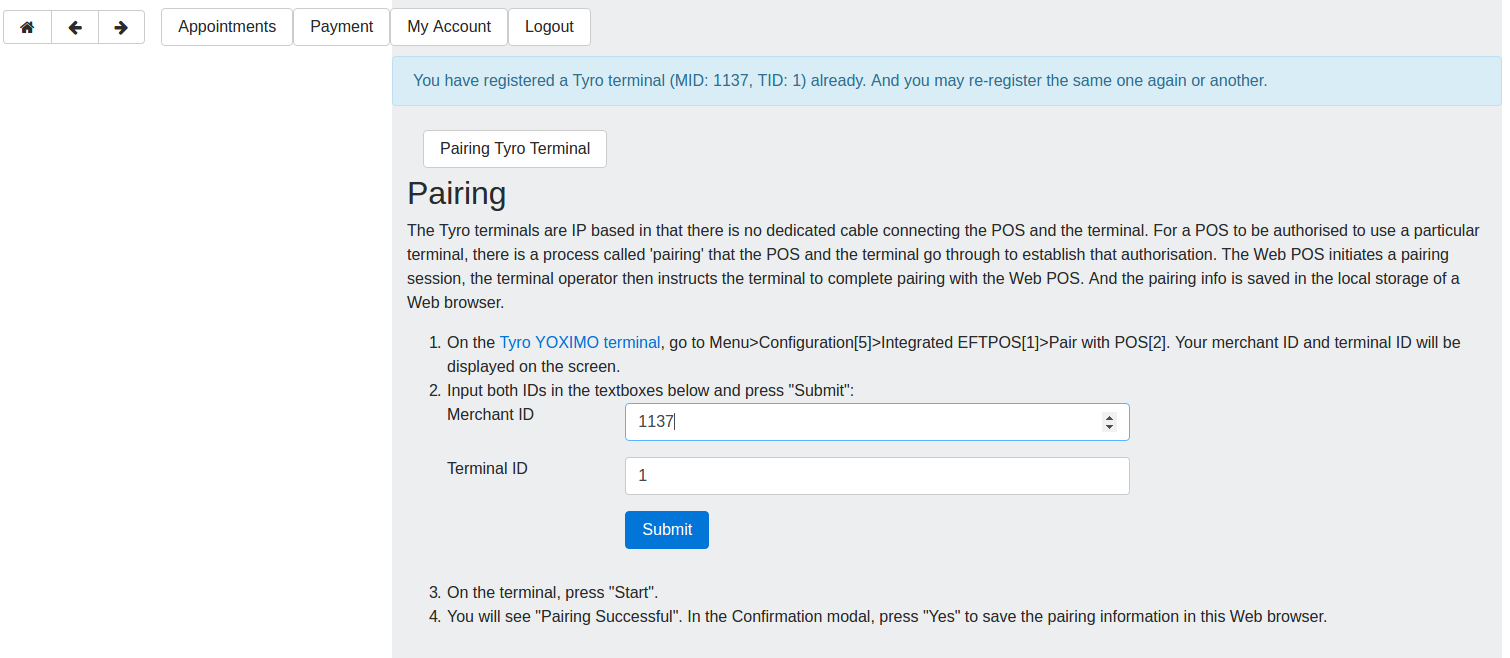Click the Submit button to pair terminal
This screenshot has width=1510, height=658.
666,529
